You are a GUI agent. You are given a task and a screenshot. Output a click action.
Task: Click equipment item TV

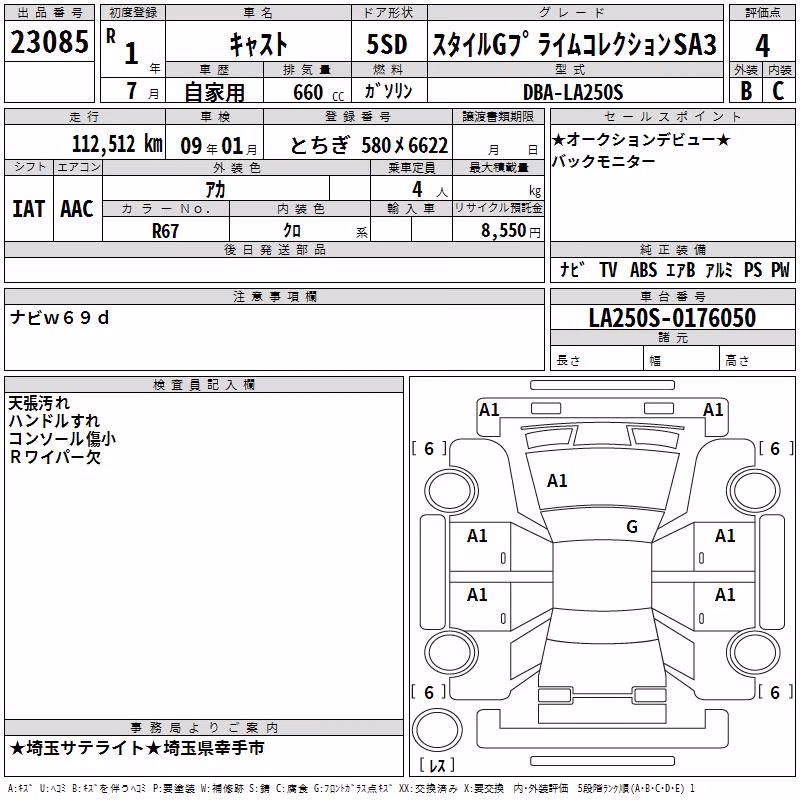tap(608, 270)
